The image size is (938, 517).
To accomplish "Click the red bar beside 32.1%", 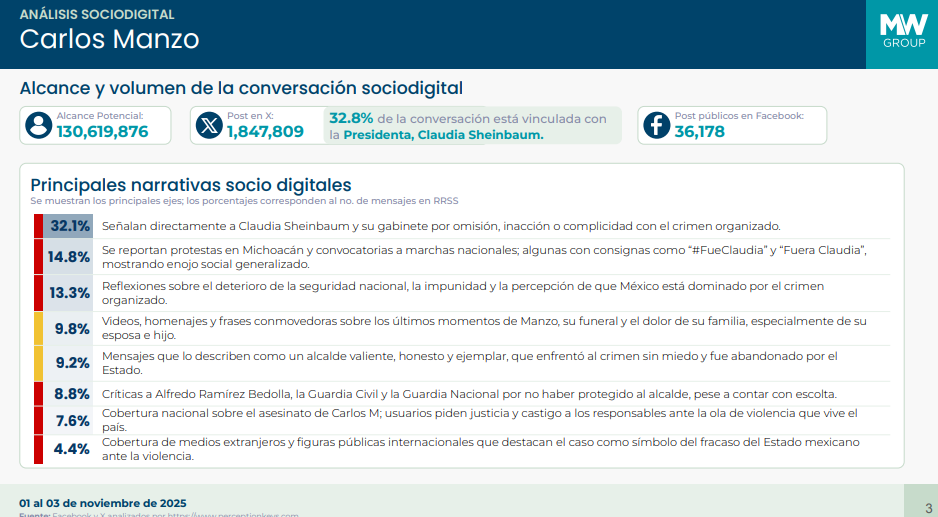I will pos(38,226).
